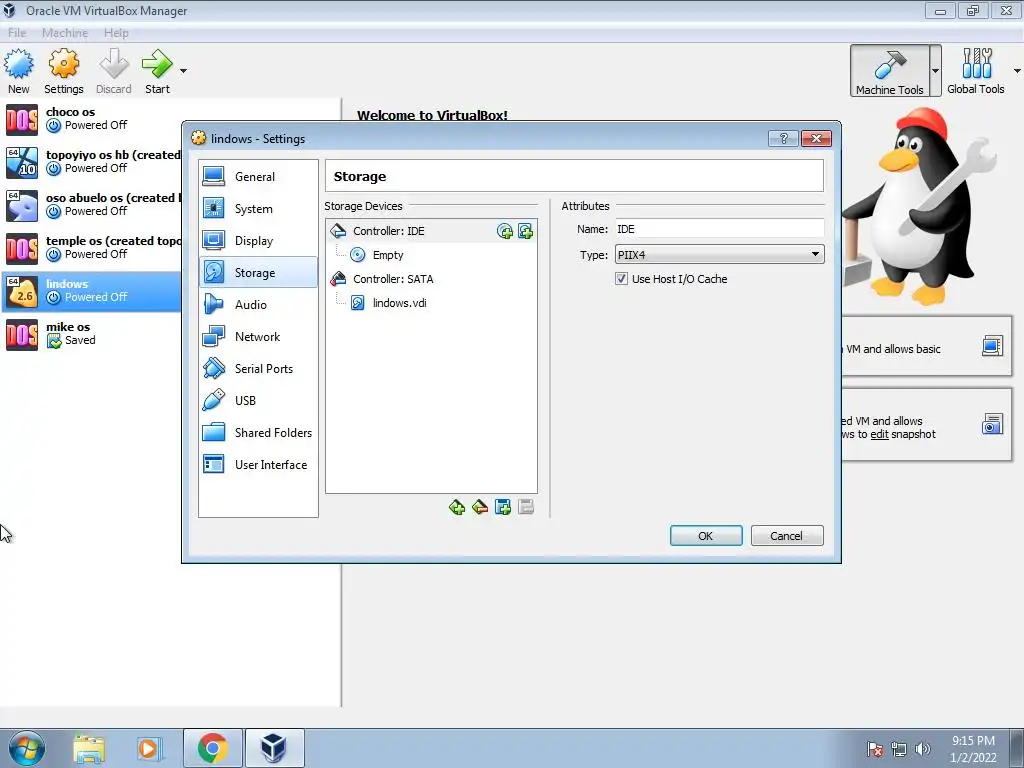The image size is (1024, 768).
Task: Add hard disk to IDE controller
Action: click(x=525, y=231)
